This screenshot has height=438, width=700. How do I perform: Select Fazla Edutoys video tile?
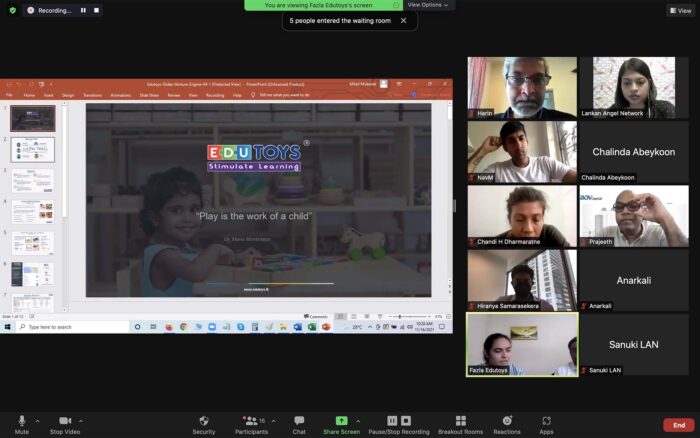tap(522, 344)
